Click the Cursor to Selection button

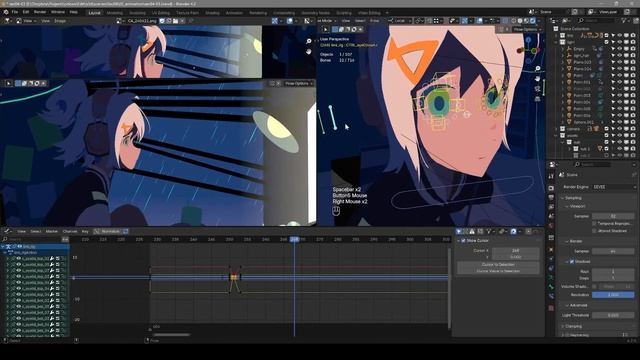498,264
